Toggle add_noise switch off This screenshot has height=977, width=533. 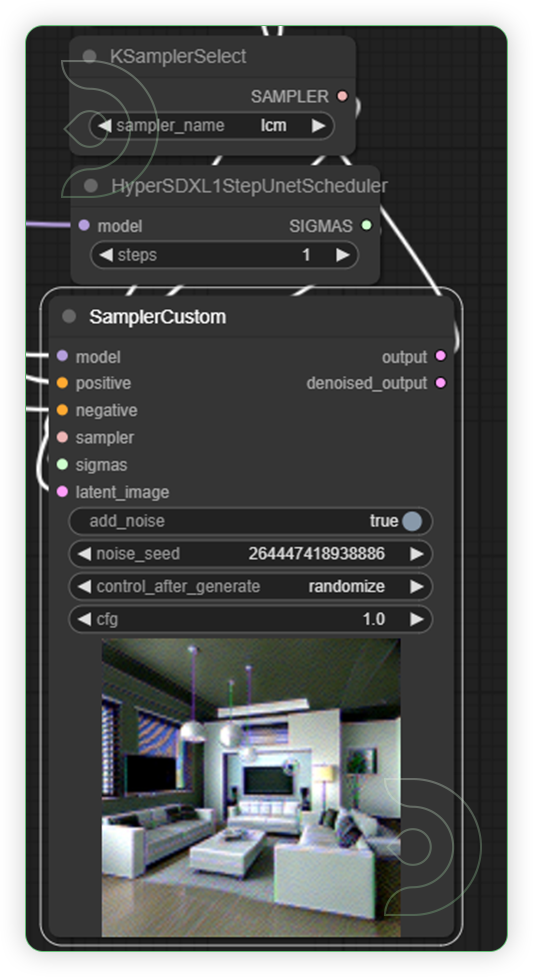click(x=412, y=522)
